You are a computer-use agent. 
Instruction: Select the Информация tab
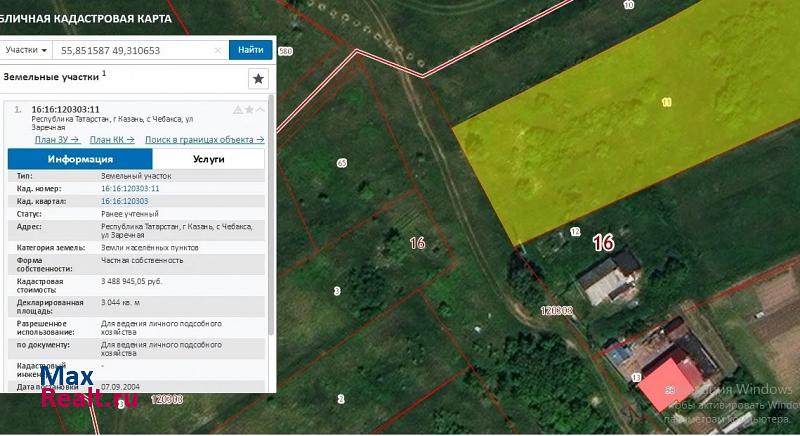point(80,159)
